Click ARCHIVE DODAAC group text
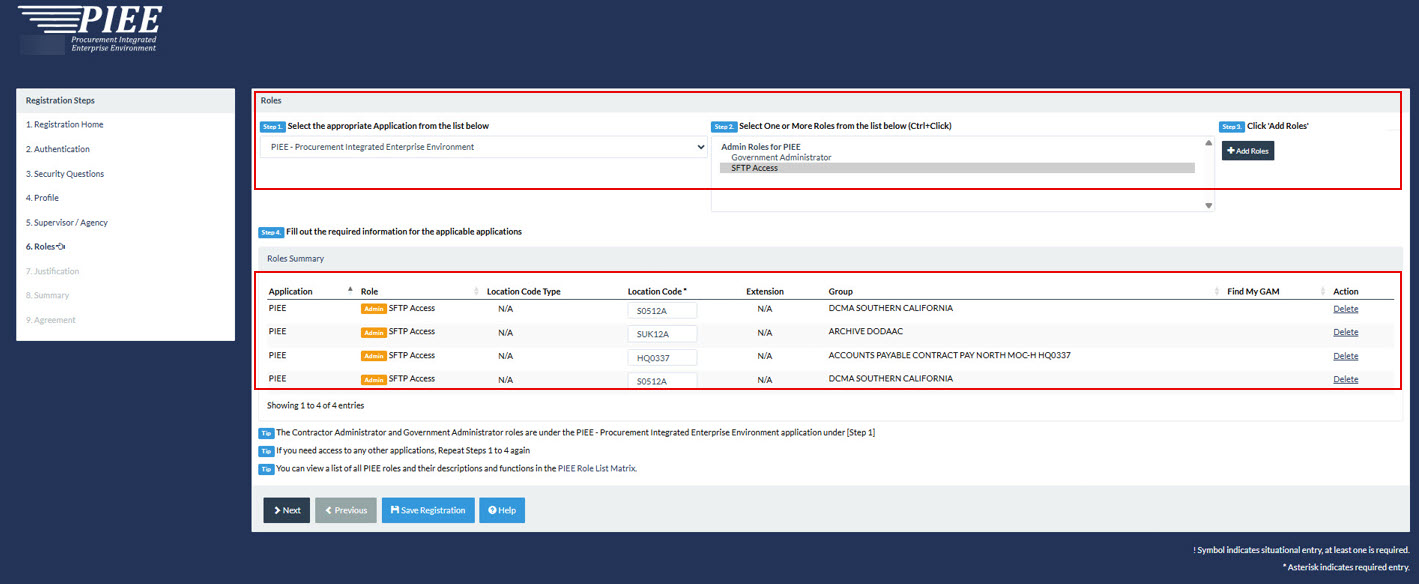The width and height of the screenshot is (1419, 584). (867, 332)
